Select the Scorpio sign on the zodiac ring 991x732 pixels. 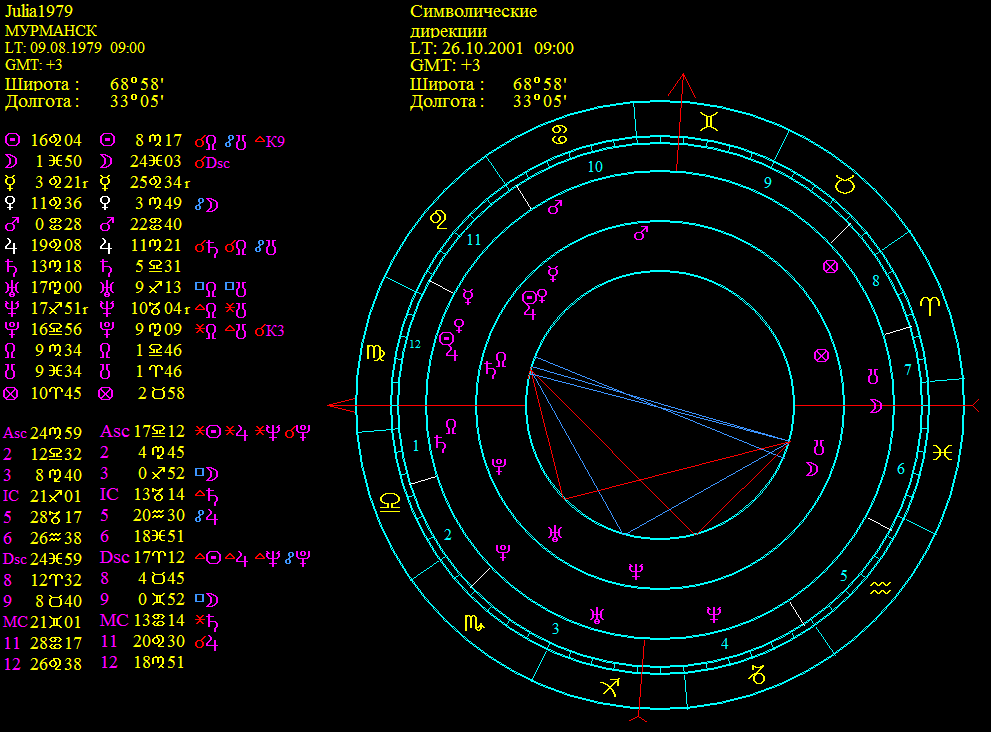pos(474,623)
